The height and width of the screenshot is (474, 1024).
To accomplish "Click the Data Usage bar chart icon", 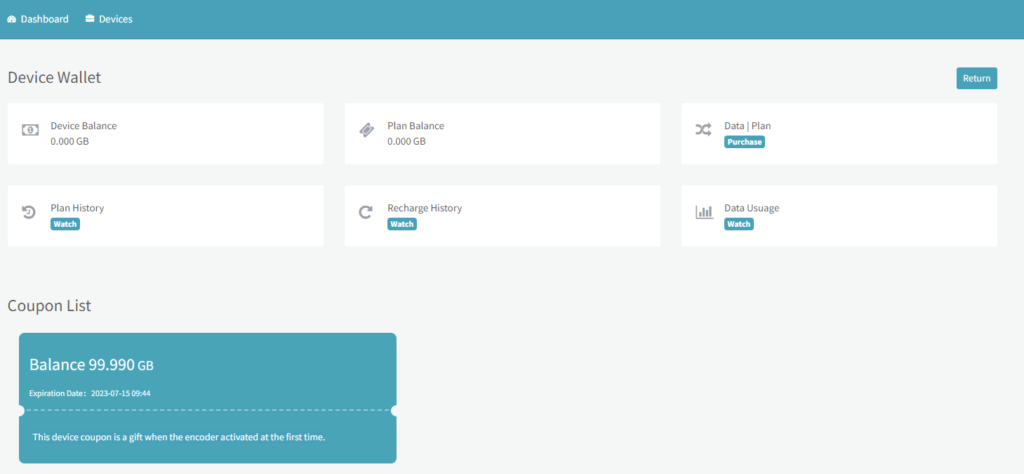I will (x=704, y=212).
